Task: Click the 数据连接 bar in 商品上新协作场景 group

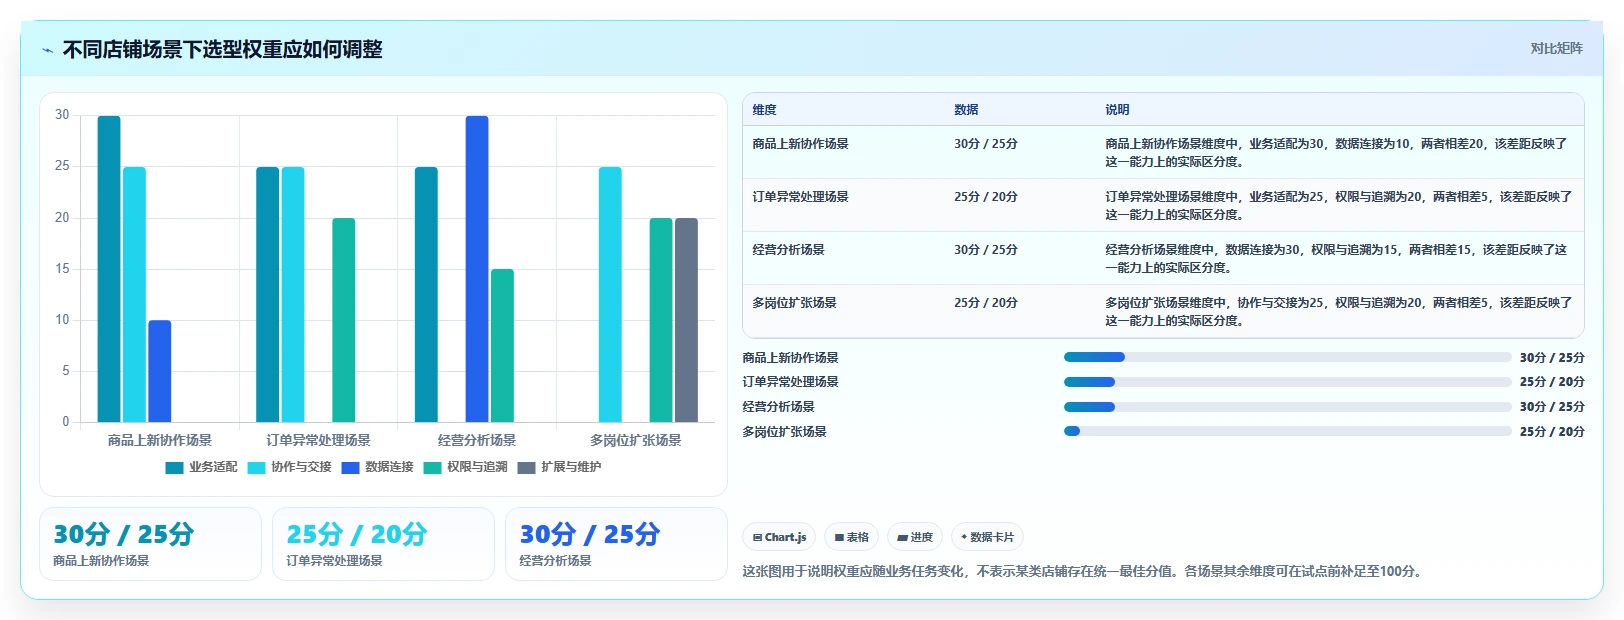Action: (x=160, y=371)
